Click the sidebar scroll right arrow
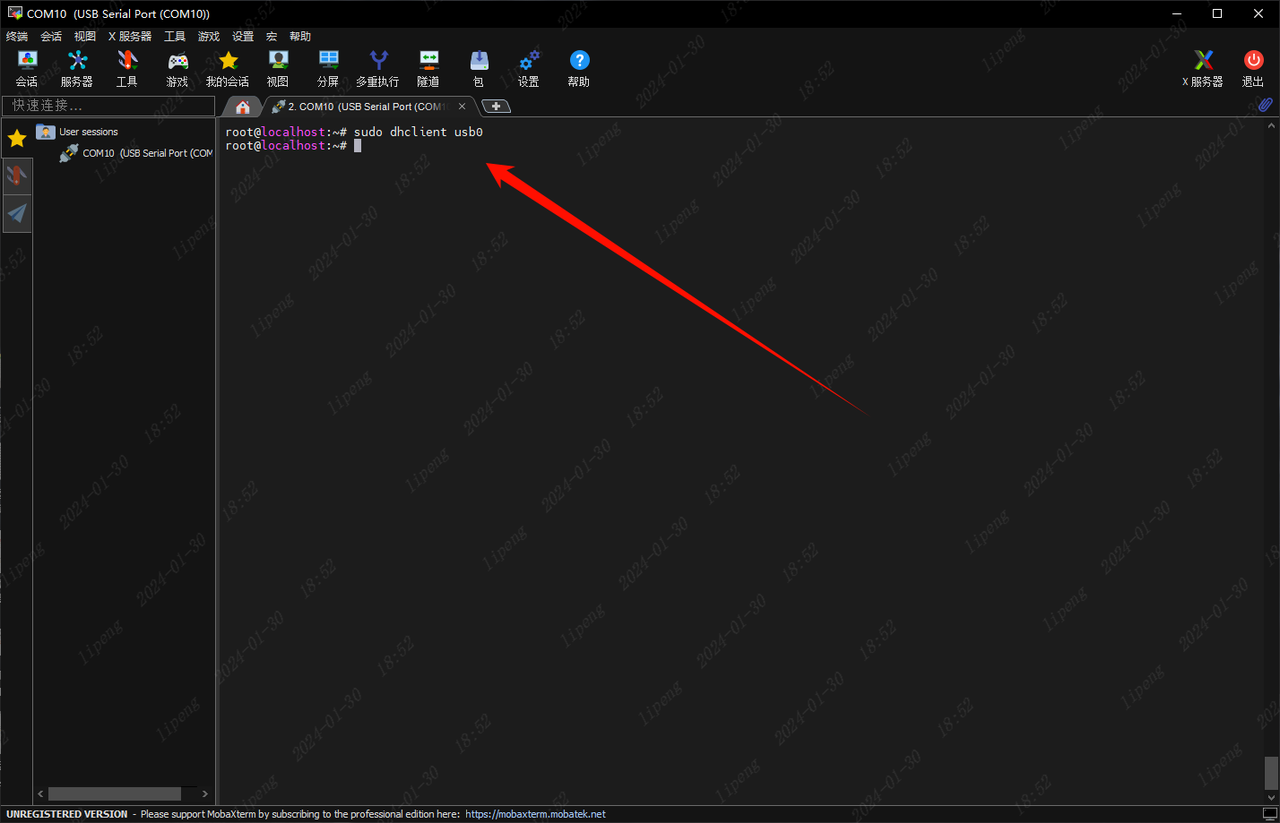1280x823 pixels. click(205, 794)
